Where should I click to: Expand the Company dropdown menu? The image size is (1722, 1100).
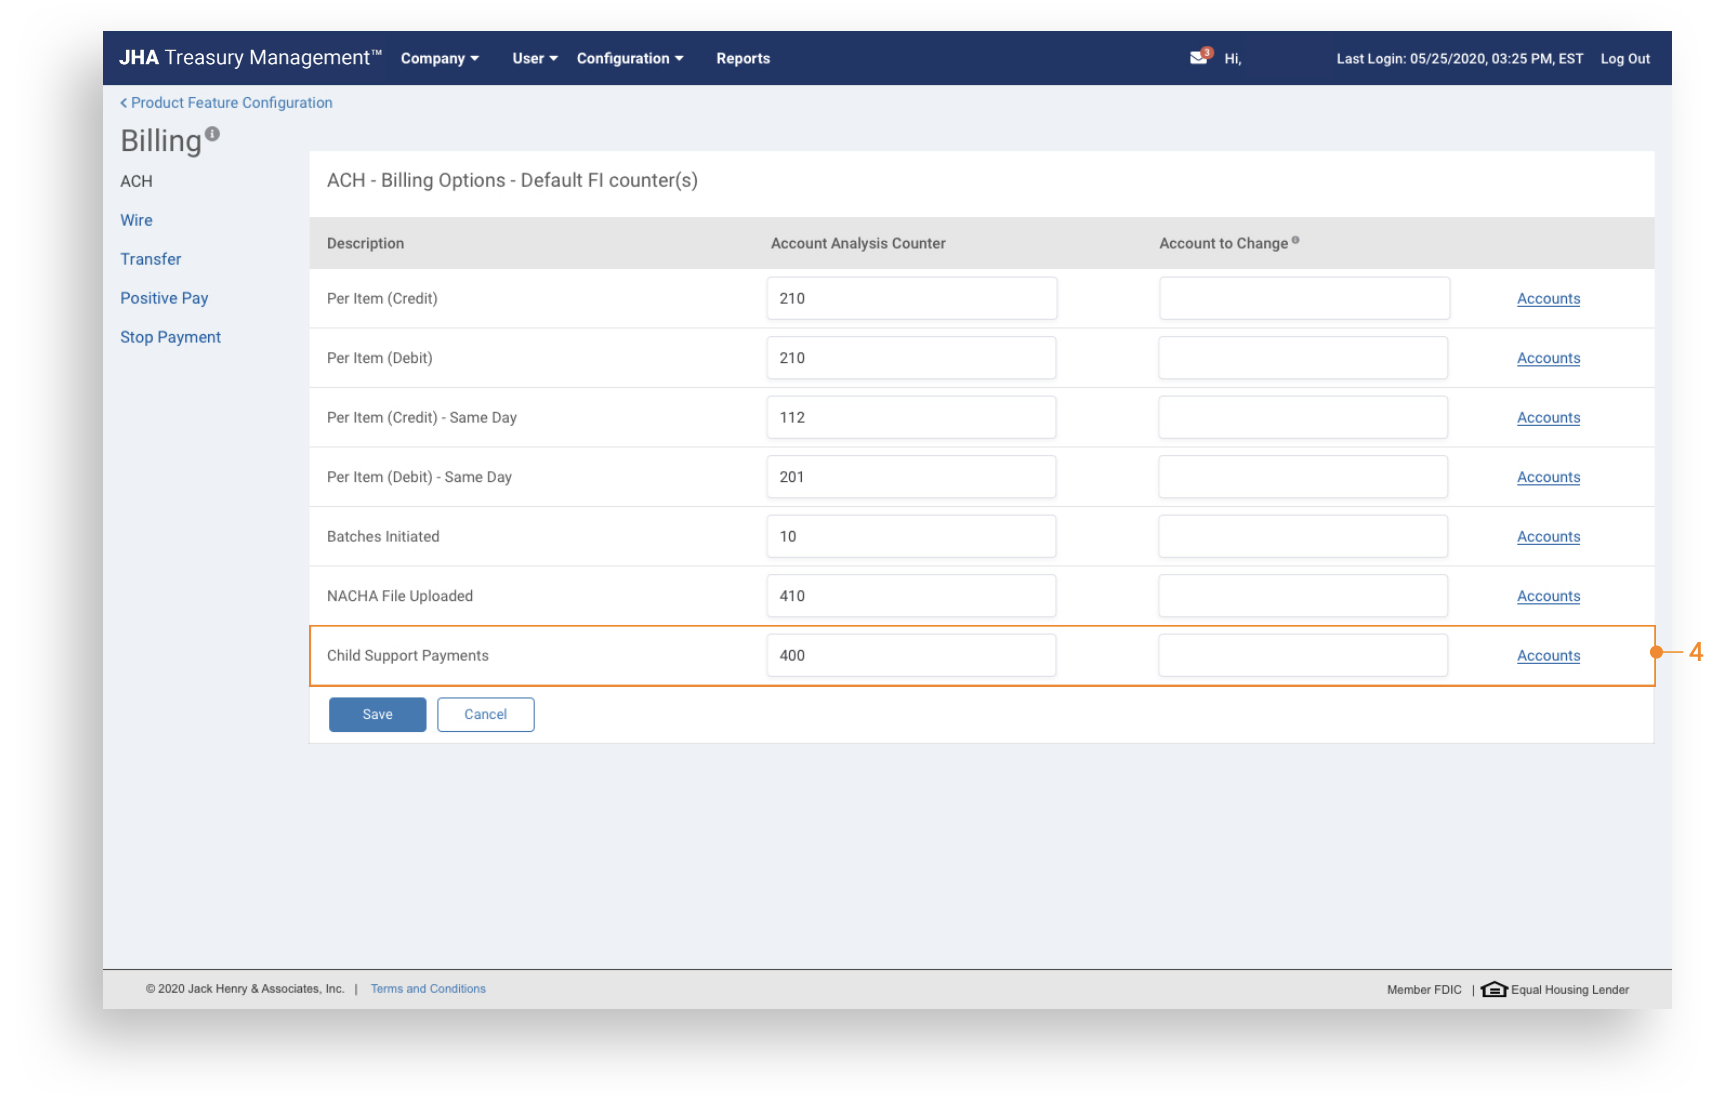click(439, 59)
